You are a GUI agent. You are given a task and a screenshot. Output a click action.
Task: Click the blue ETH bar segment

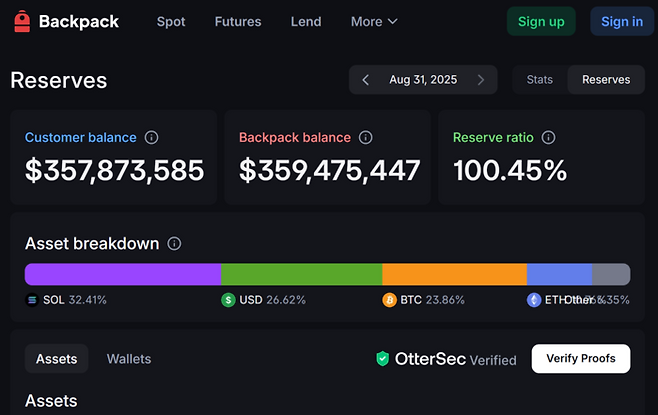point(559,274)
